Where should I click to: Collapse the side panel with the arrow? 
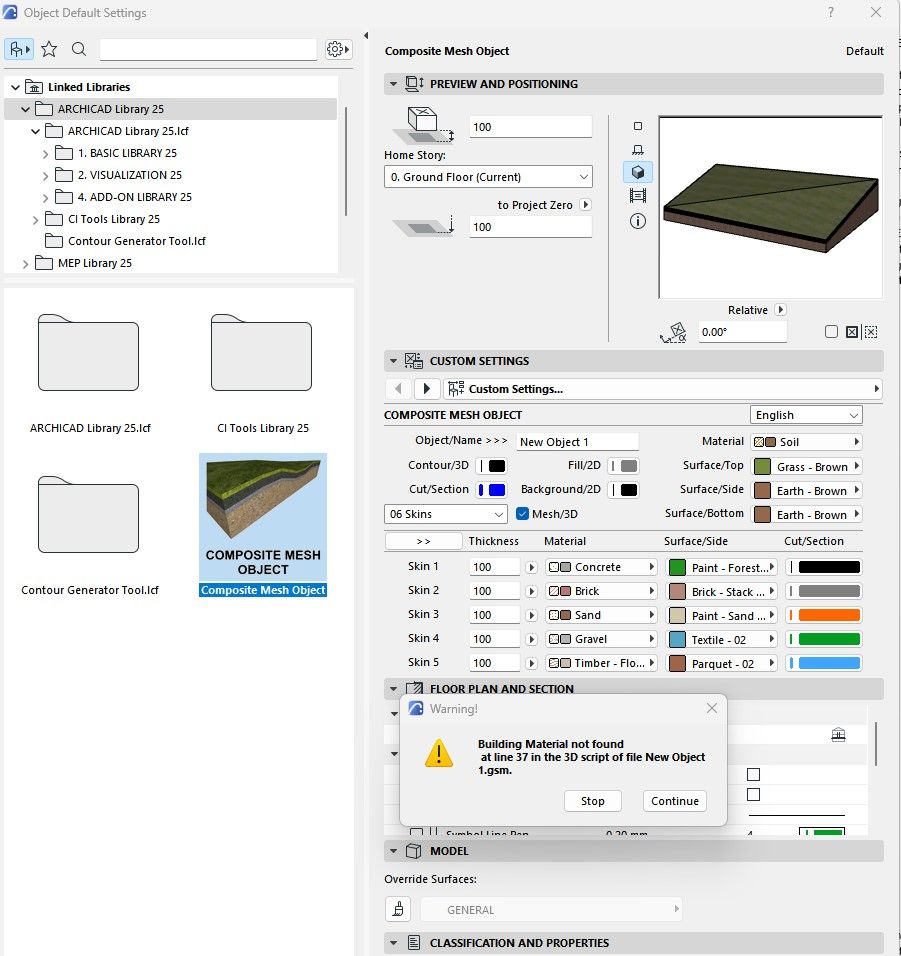coord(366,35)
